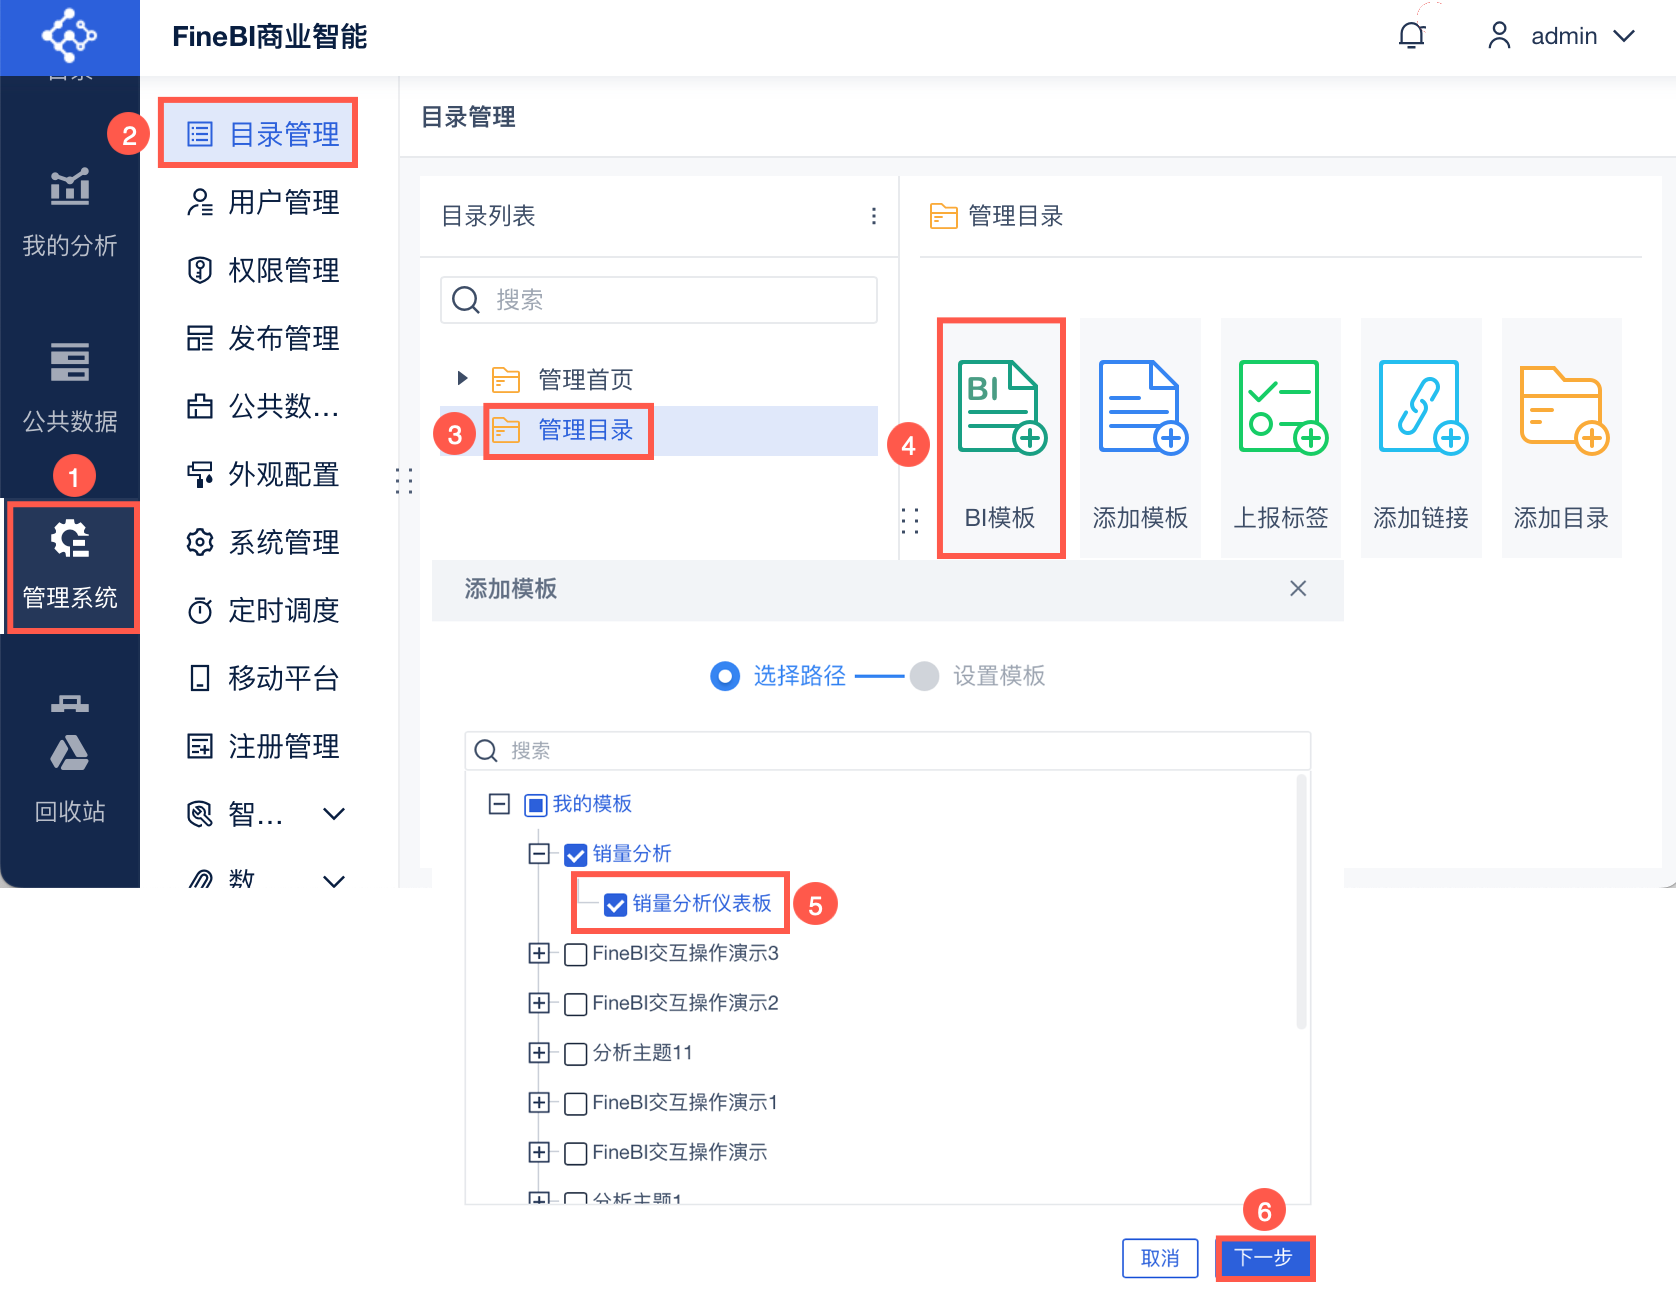Select Management System (管理系统) in sidebar
The height and width of the screenshot is (1298, 1676).
[70, 566]
